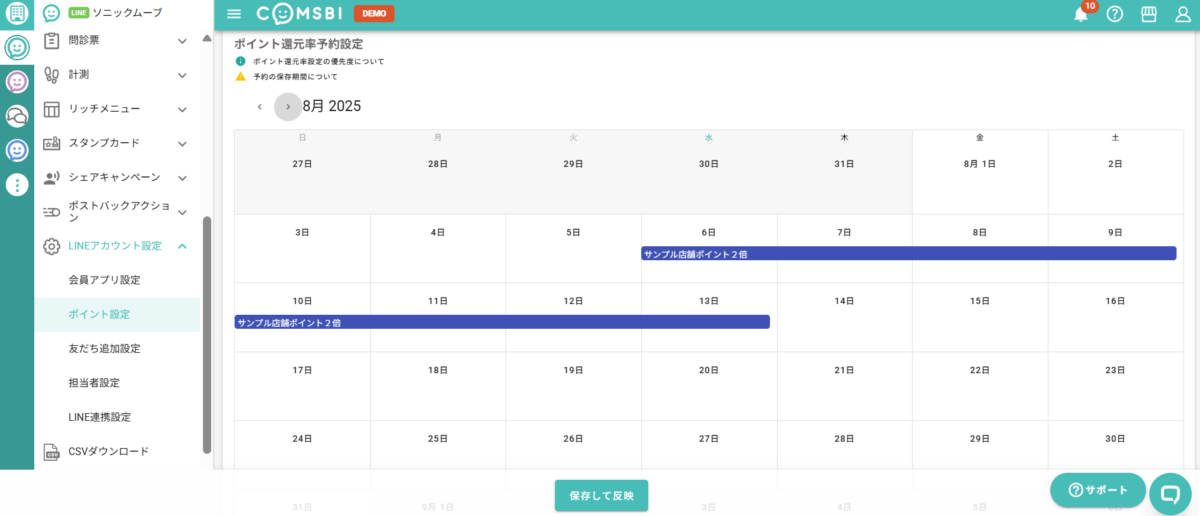Select the blue smiley icon in left rail
The height and width of the screenshot is (516, 1200).
coord(17,150)
